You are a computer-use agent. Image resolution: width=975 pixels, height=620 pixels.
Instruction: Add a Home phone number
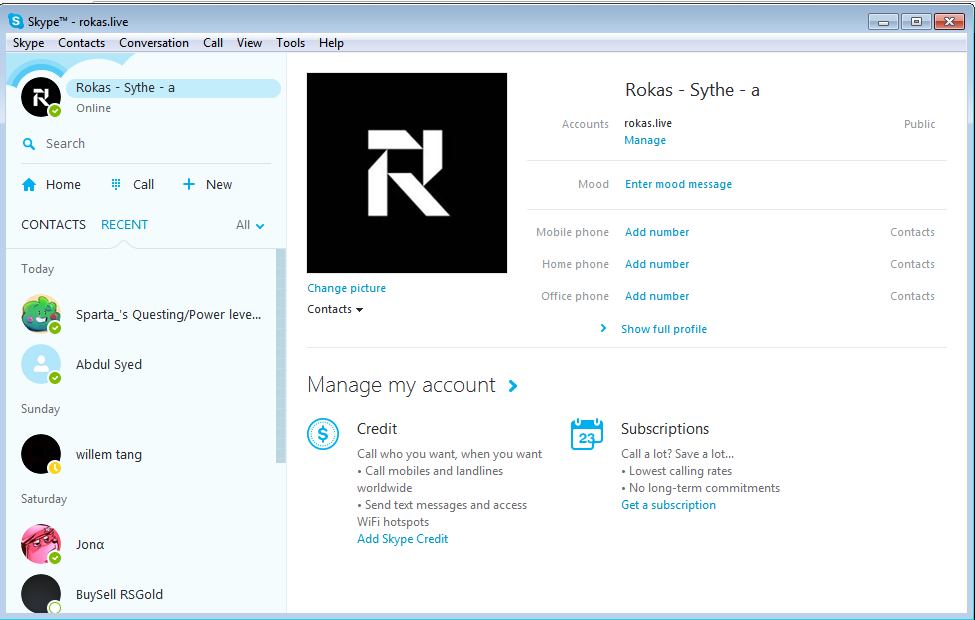pyautogui.click(x=657, y=264)
